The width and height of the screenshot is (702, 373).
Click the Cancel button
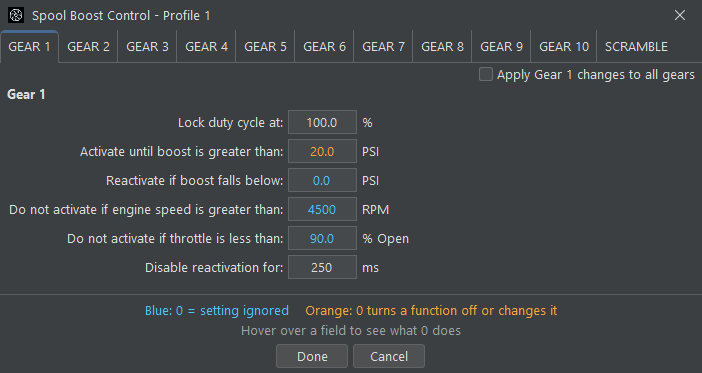389,356
